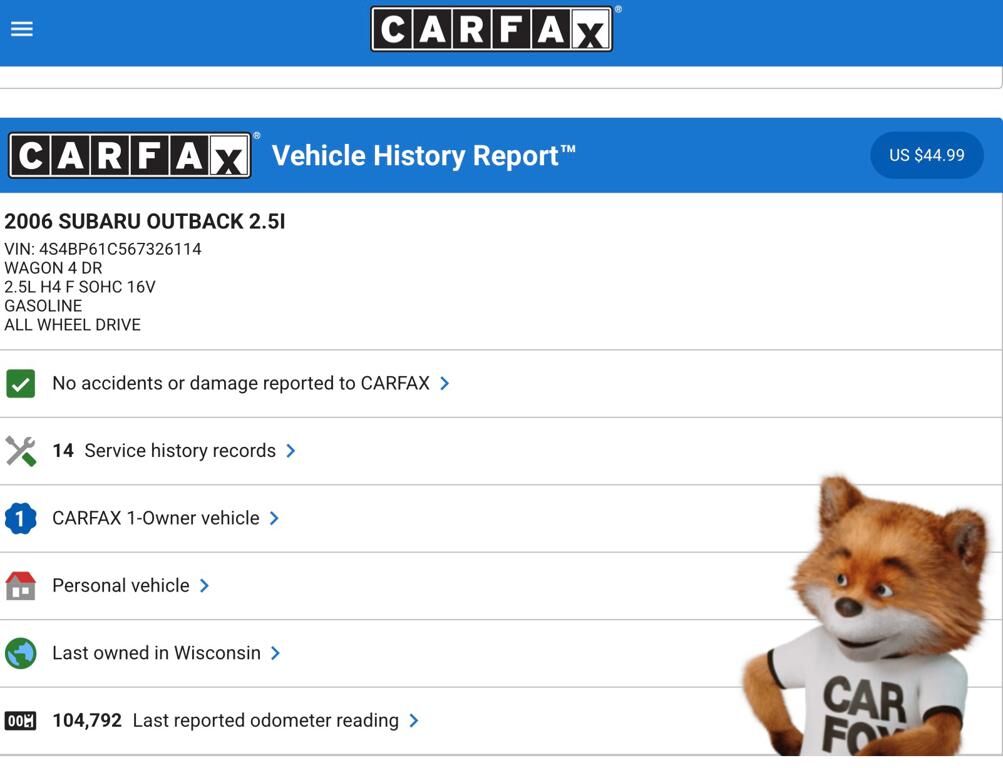Click the 104,792 odometer value
Screen dimensions: 1003x768
coord(87,721)
